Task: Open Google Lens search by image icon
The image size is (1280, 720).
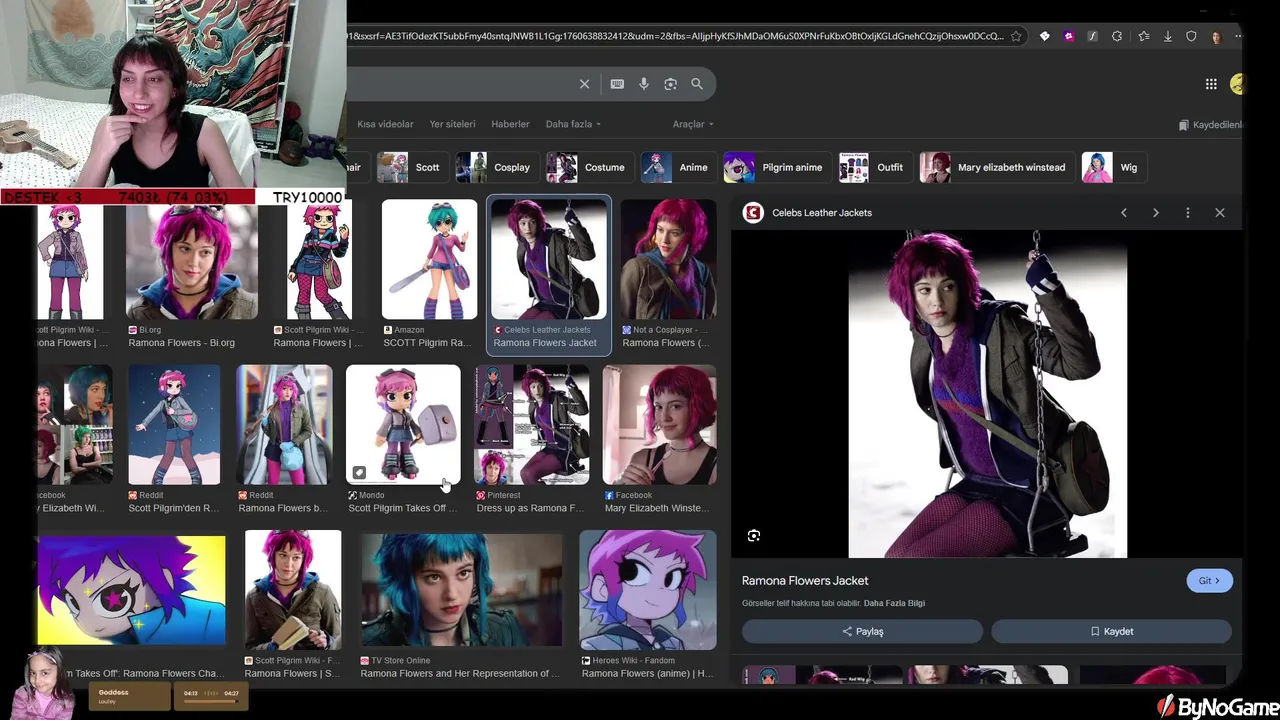Action: coord(670,84)
